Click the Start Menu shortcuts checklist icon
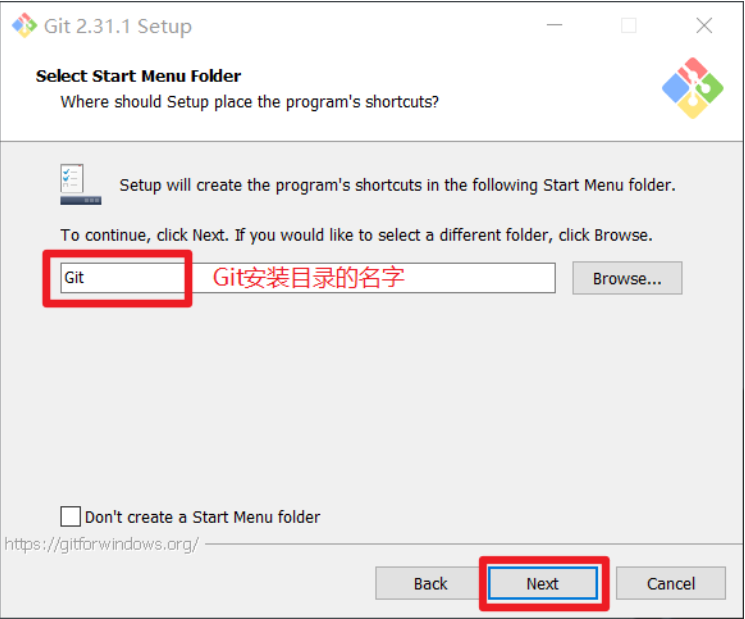745x619 pixels. tap(80, 184)
